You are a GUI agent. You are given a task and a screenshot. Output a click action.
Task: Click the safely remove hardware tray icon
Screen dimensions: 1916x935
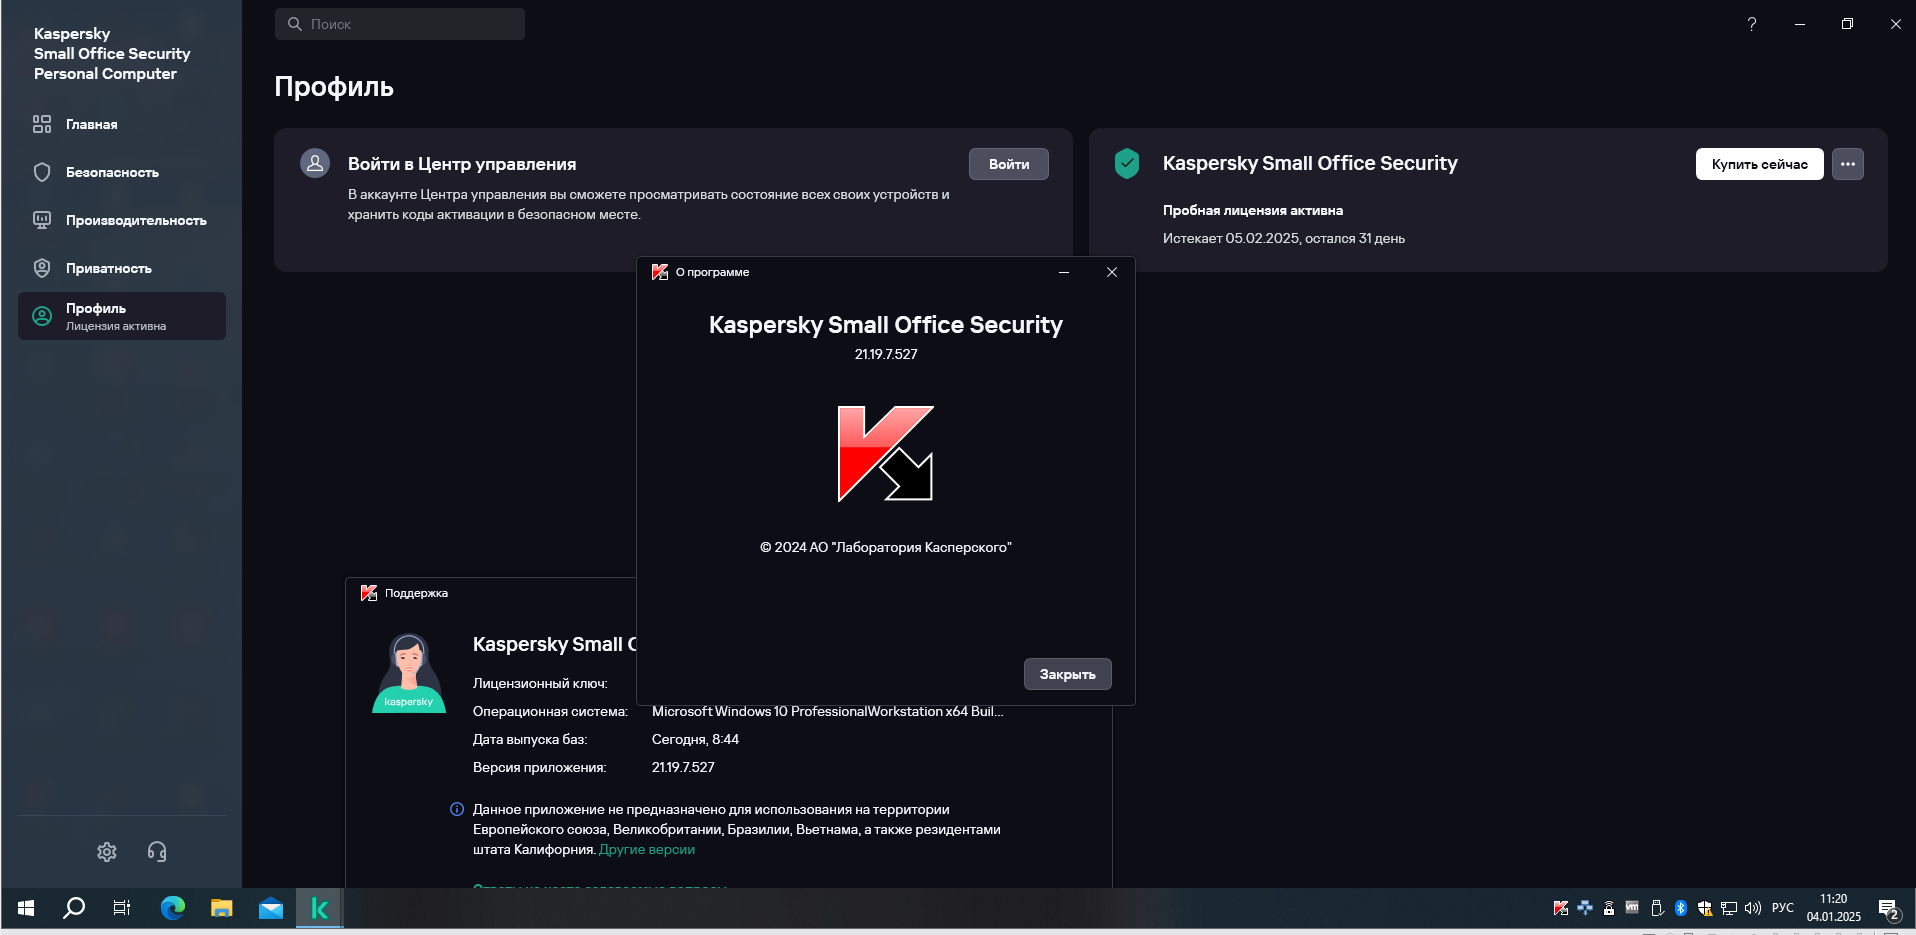[x=1657, y=908]
